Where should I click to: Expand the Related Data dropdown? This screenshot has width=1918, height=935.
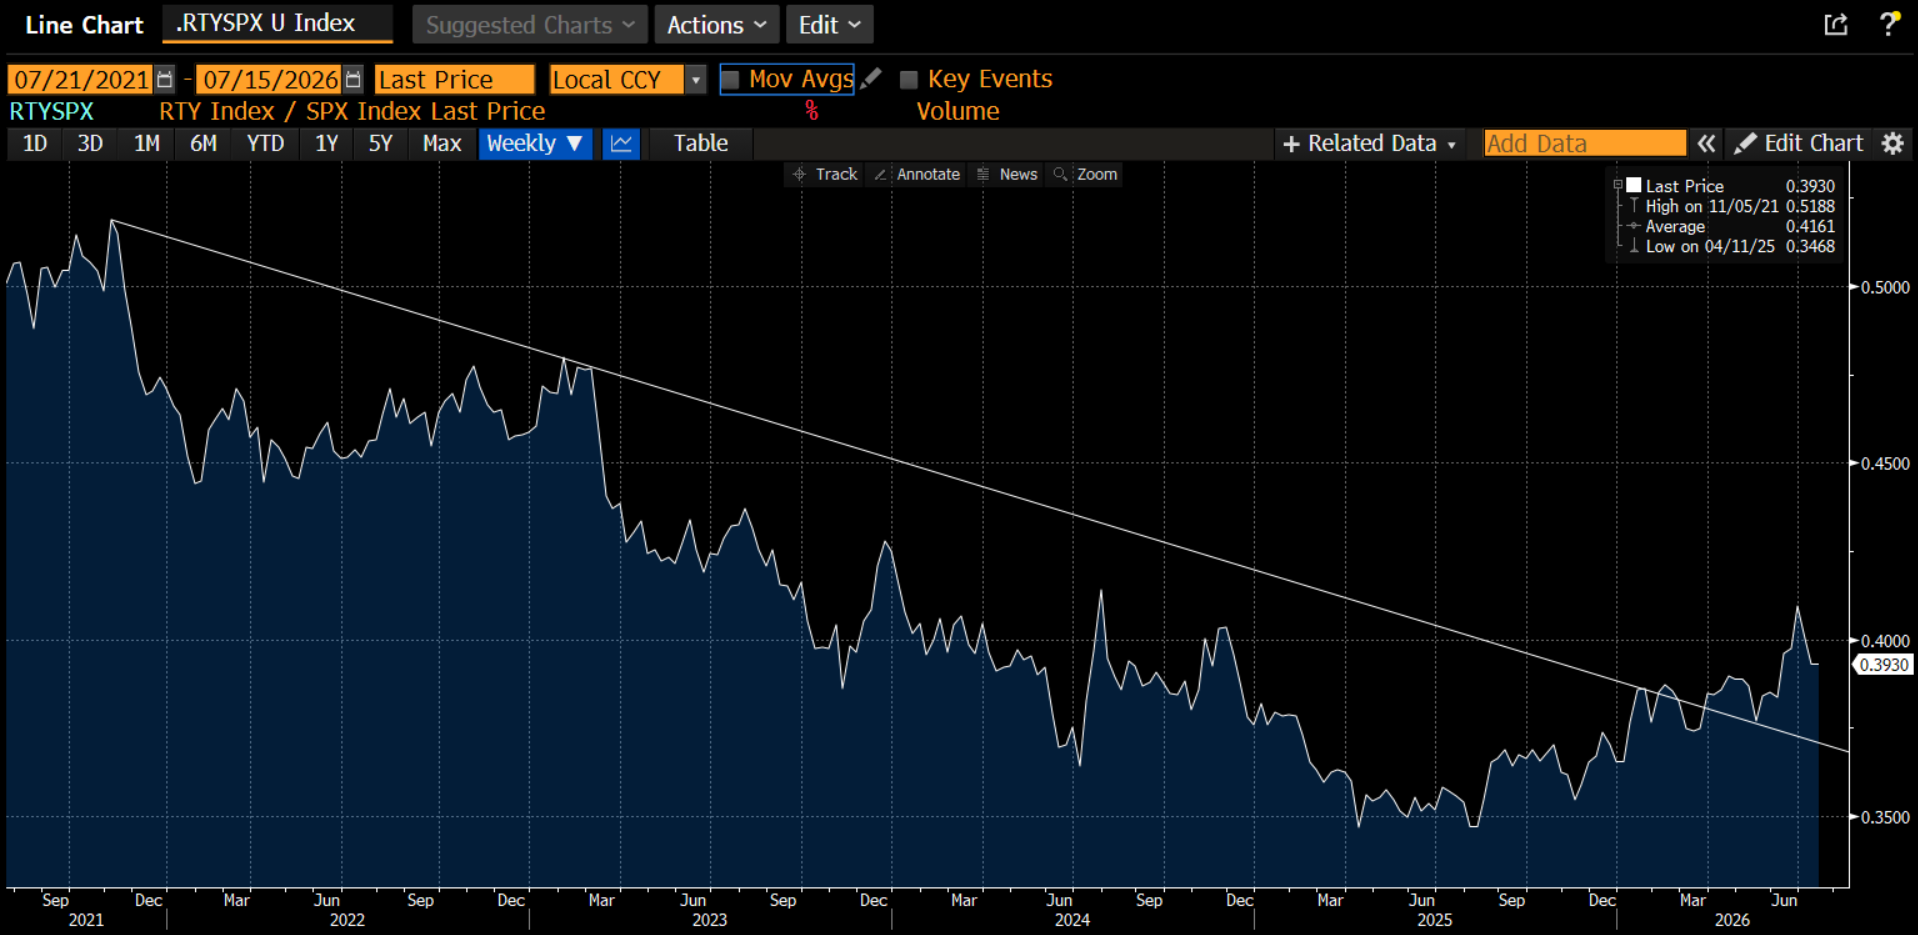click(x=1369, y=143)
